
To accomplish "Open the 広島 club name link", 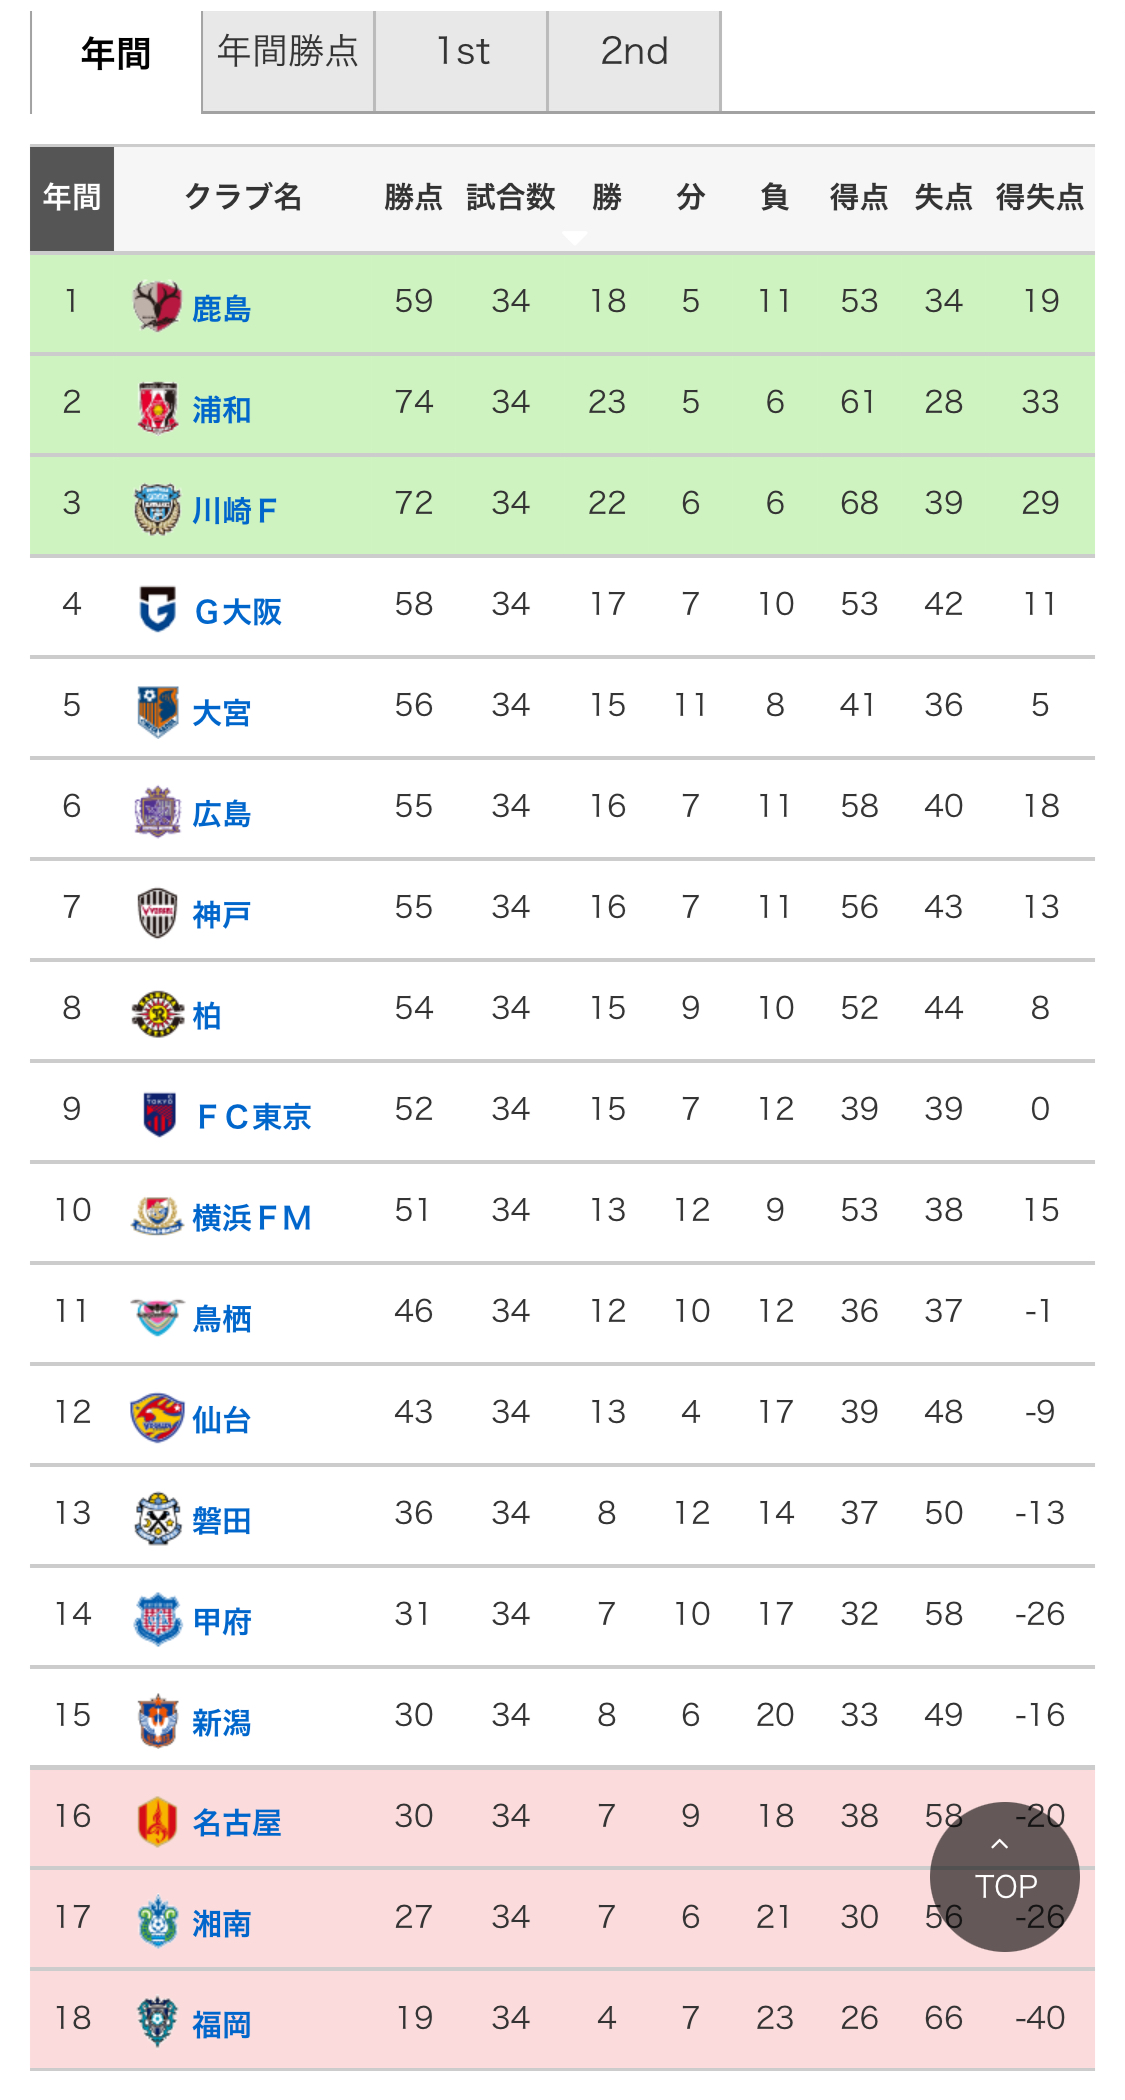I will (x=221, y=814).
